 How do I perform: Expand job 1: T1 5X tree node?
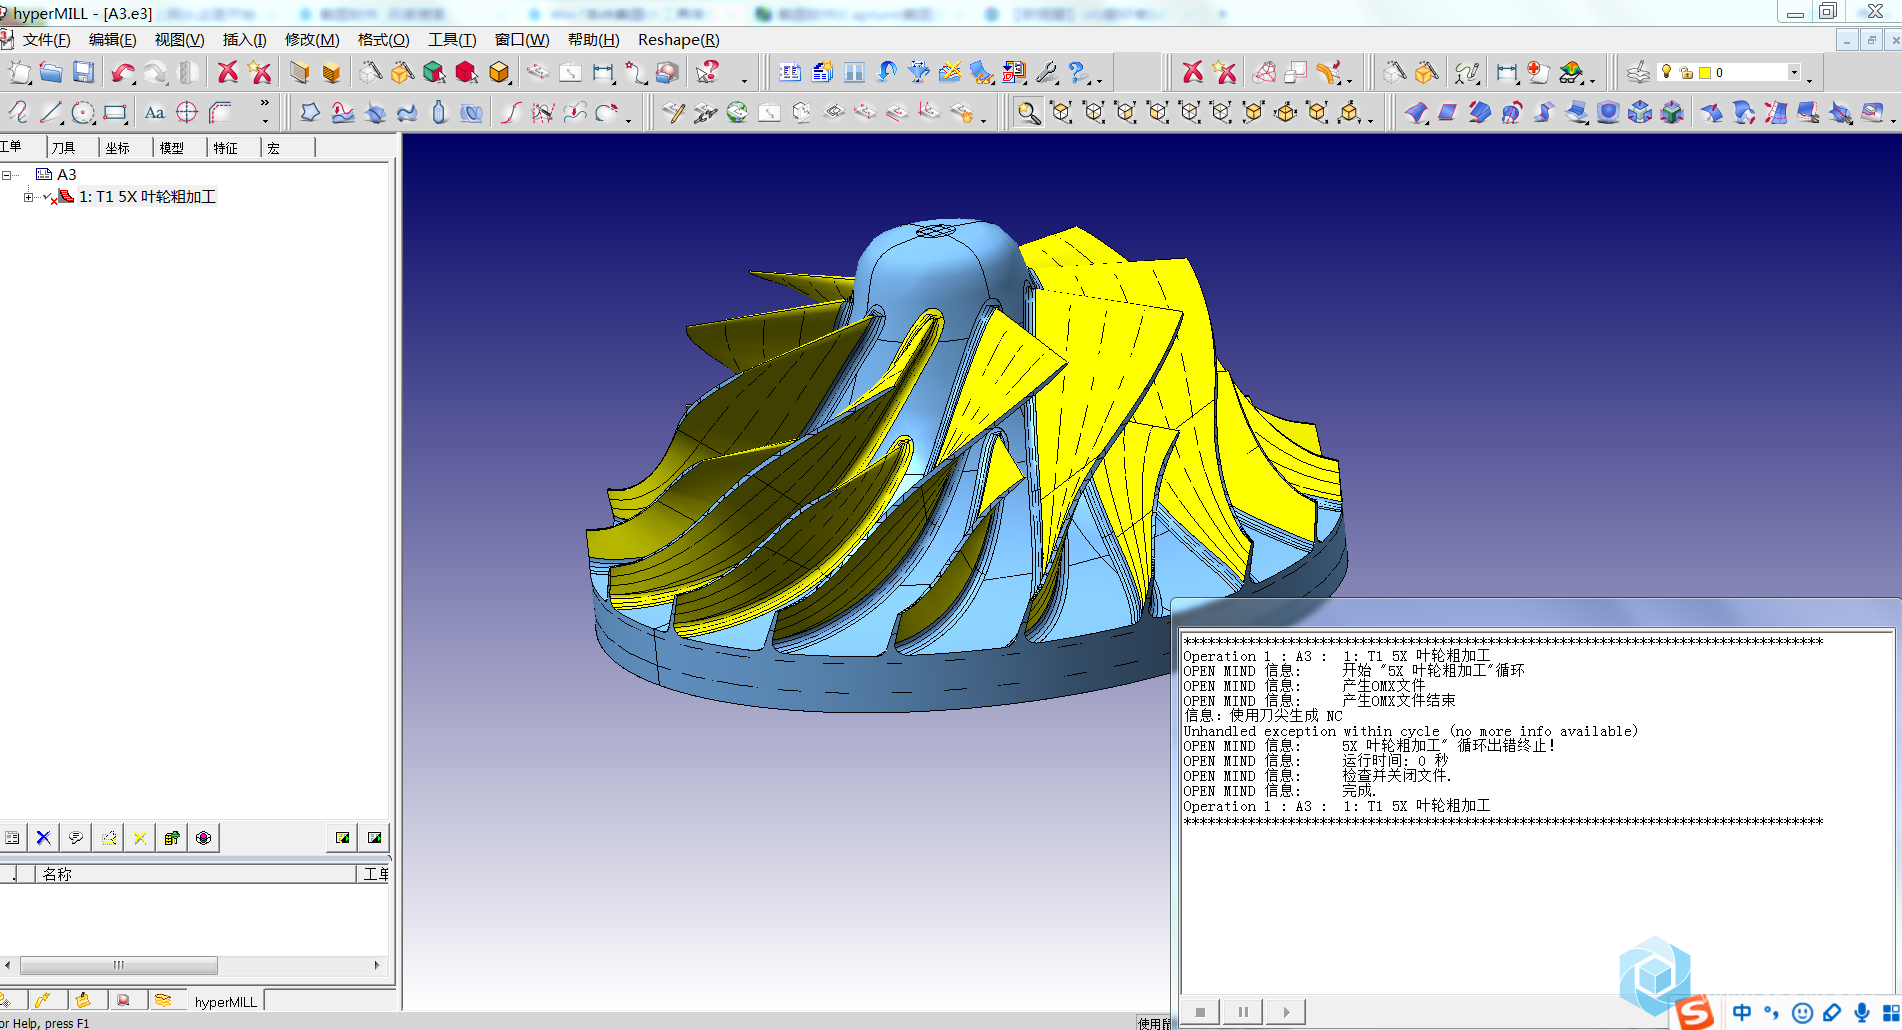(28, 197)
